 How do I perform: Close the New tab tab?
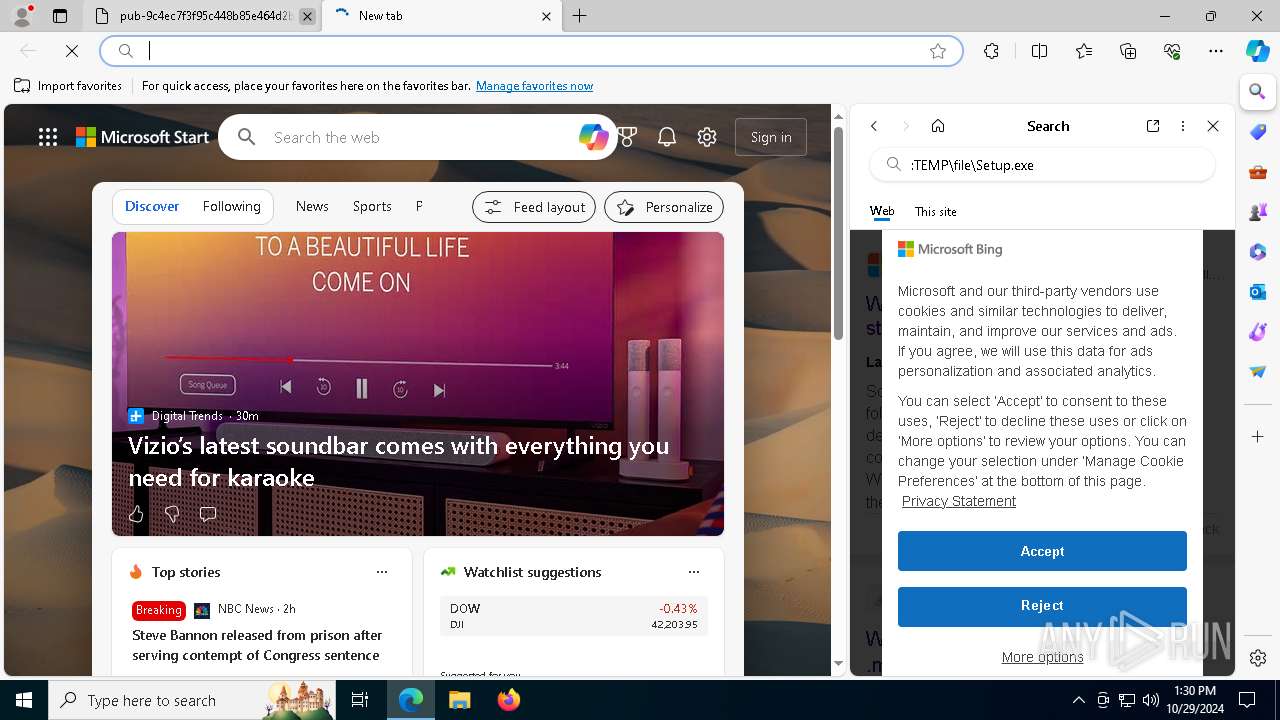[x=547, y=16]
